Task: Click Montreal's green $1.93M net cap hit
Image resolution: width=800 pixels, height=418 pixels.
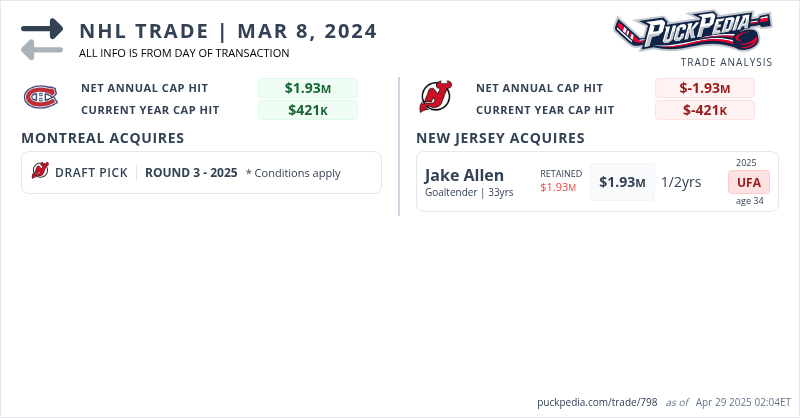Action: (307, 88)
